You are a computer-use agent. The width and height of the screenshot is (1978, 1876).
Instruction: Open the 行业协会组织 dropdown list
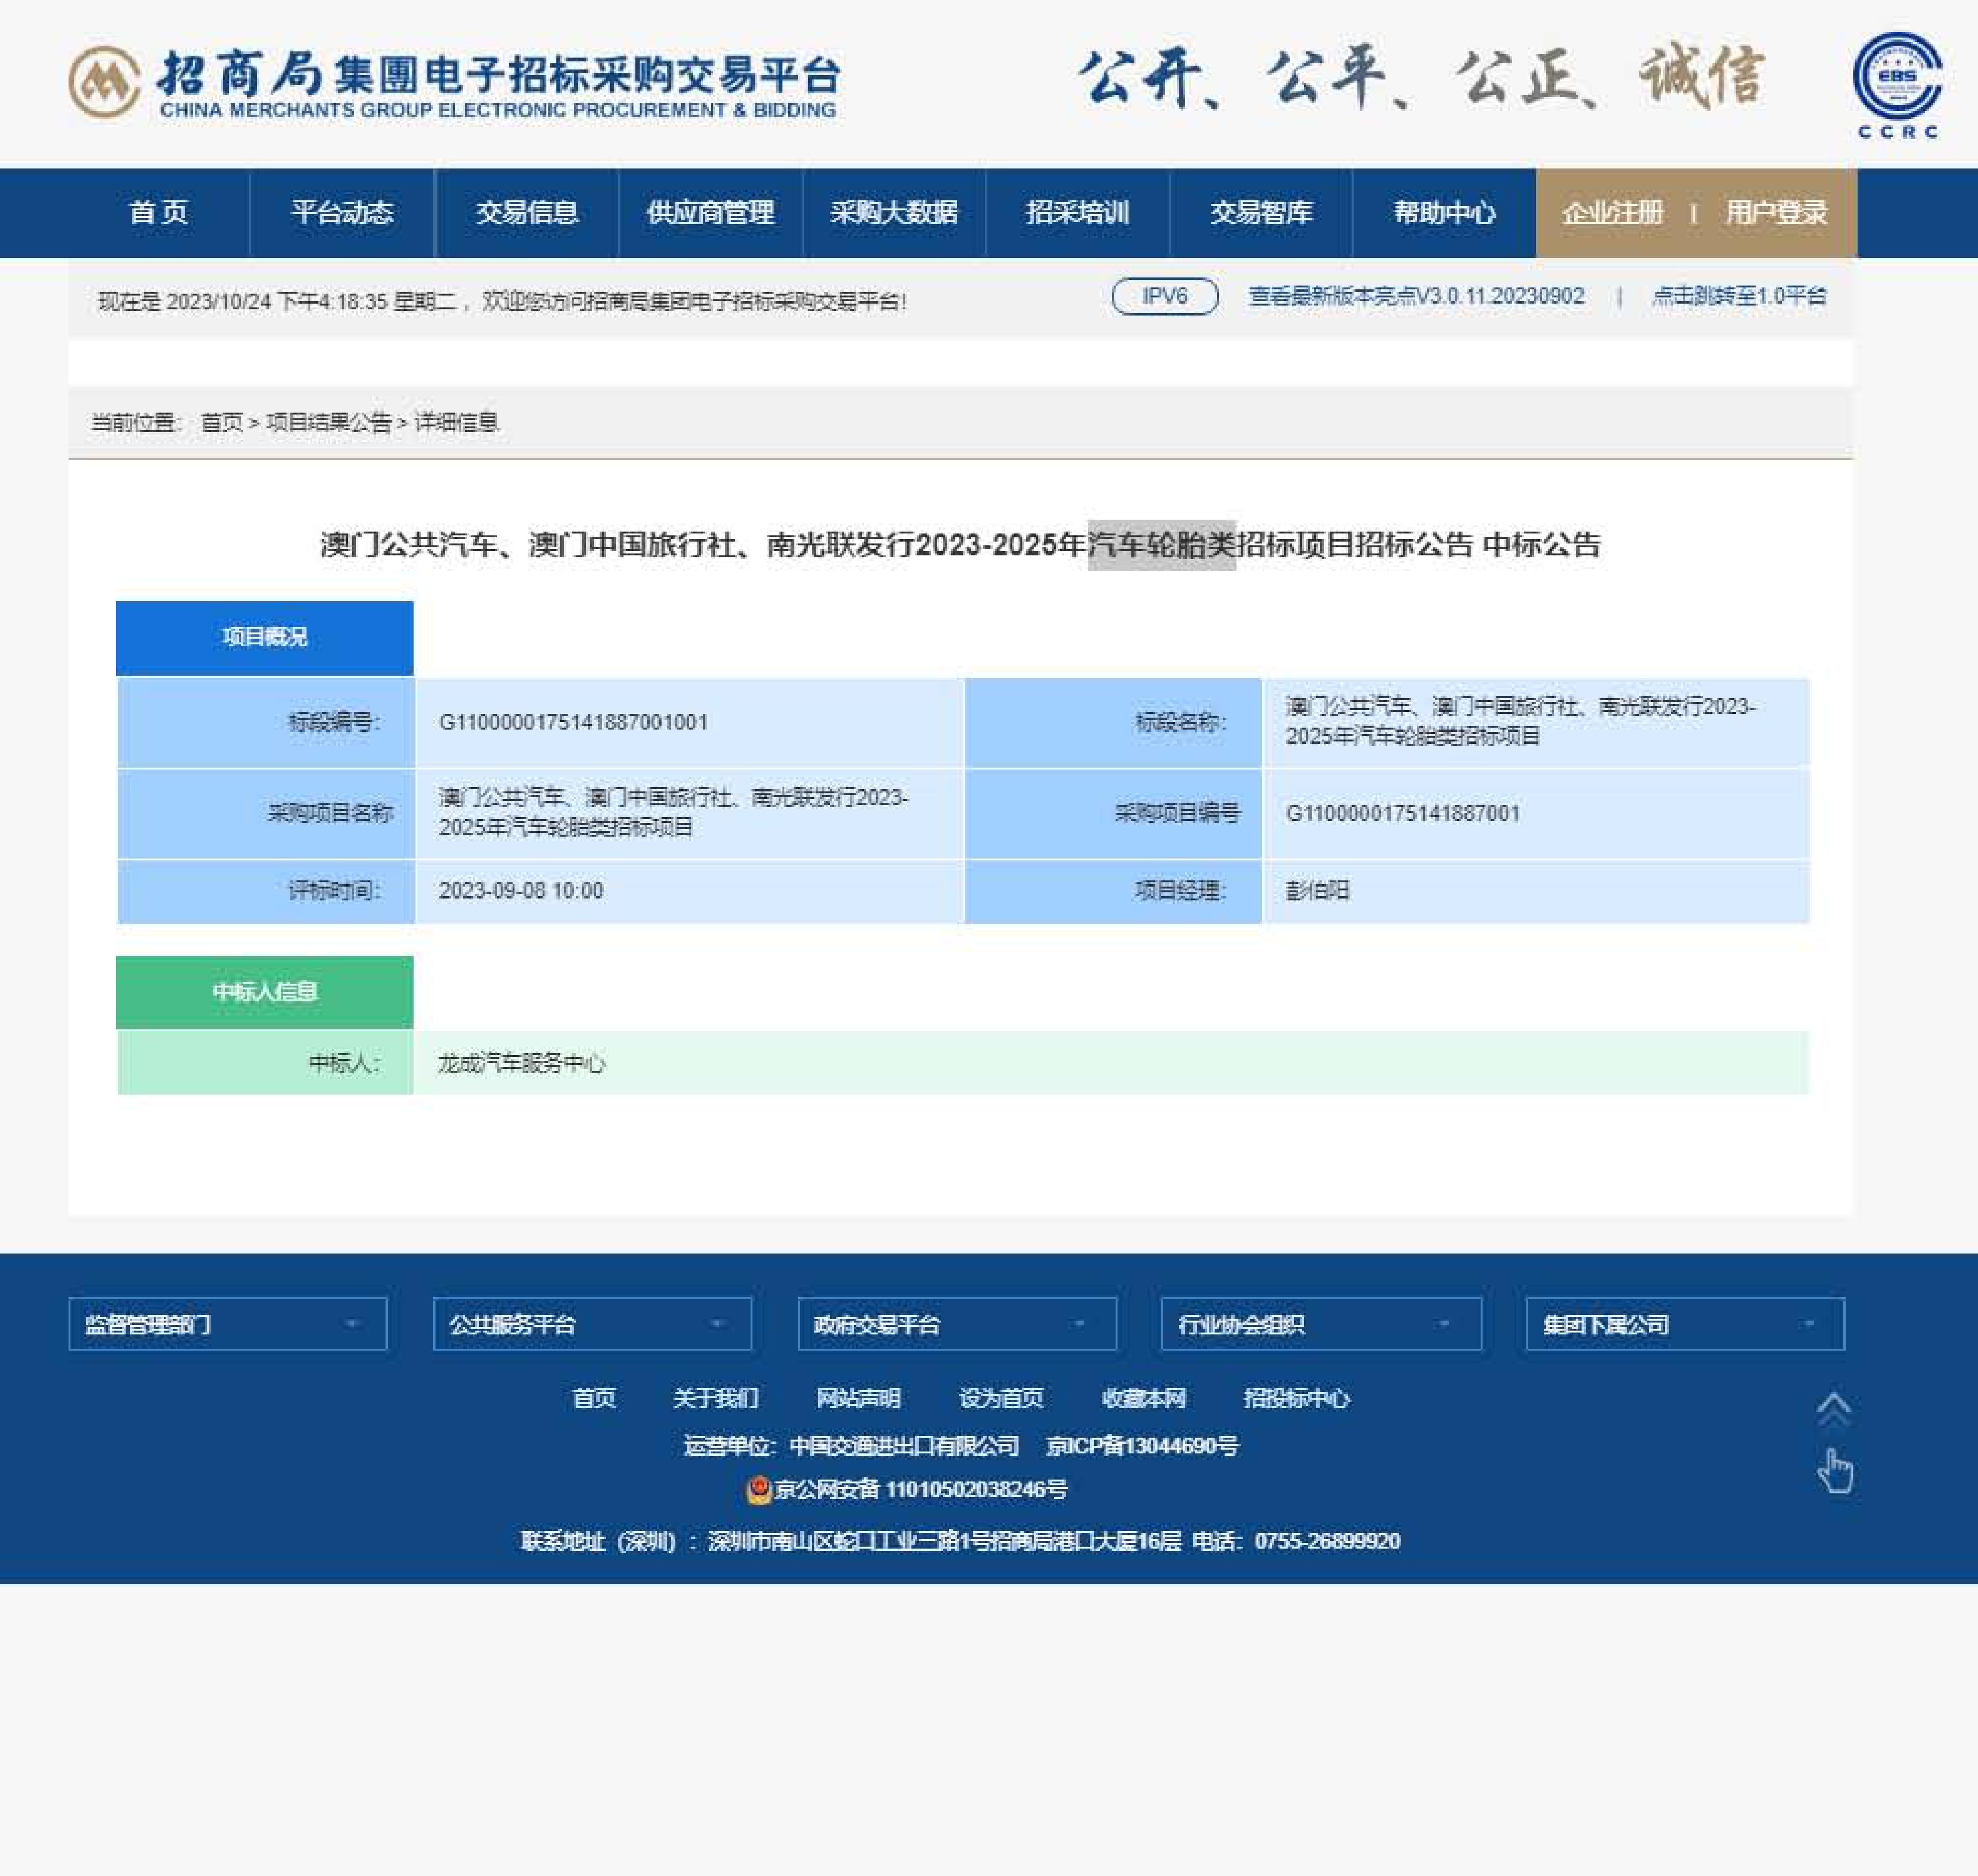click(x=1321, y=1324)
